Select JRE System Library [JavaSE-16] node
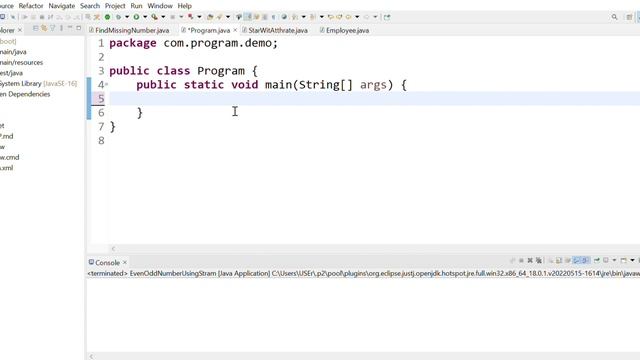The image size is (640, 360). click(x=38, y=83)
